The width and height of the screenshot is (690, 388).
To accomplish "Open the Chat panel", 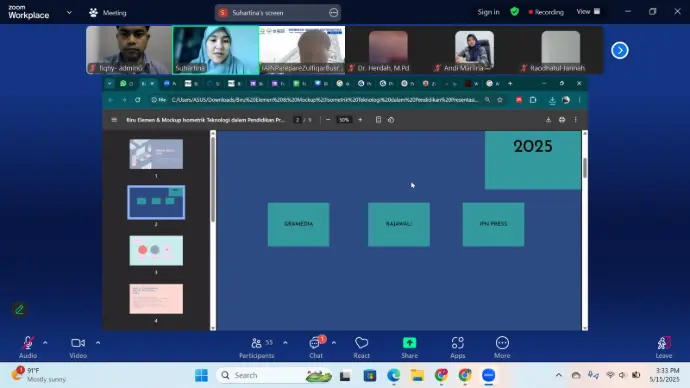I will coord(316,347).
